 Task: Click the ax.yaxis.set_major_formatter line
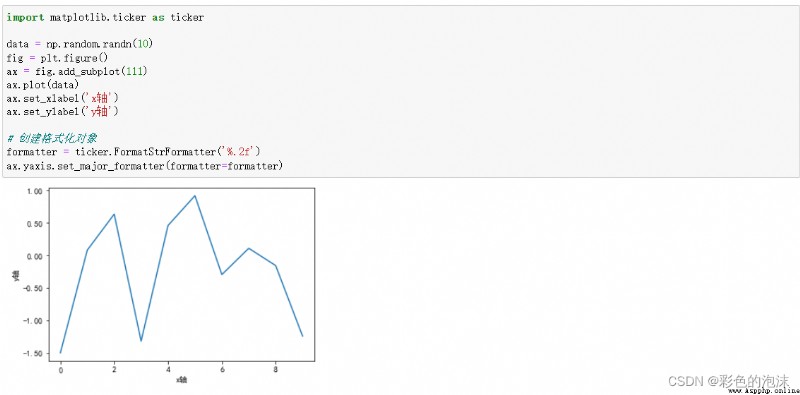point(144,166)
